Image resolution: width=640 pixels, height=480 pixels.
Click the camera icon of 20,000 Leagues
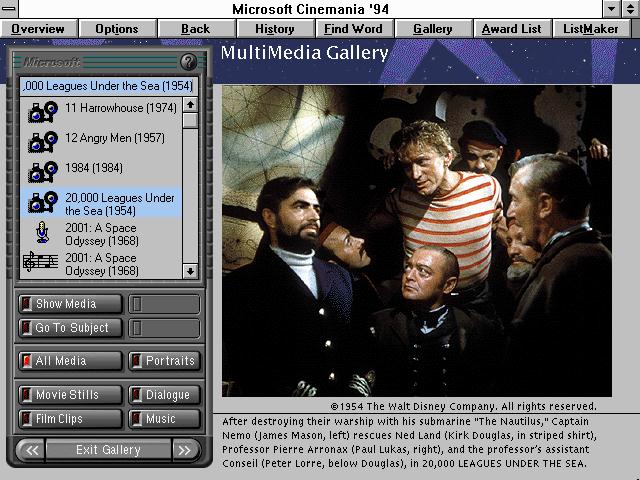[x=43, y=202]
